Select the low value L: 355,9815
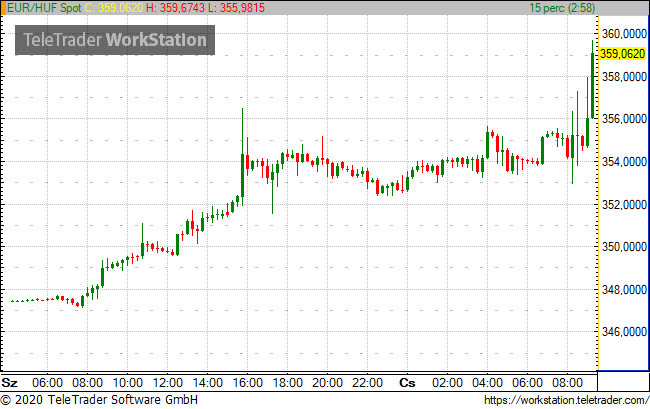Image resolution: width=650 pixels, height=409 pixels. pos(236,7)
